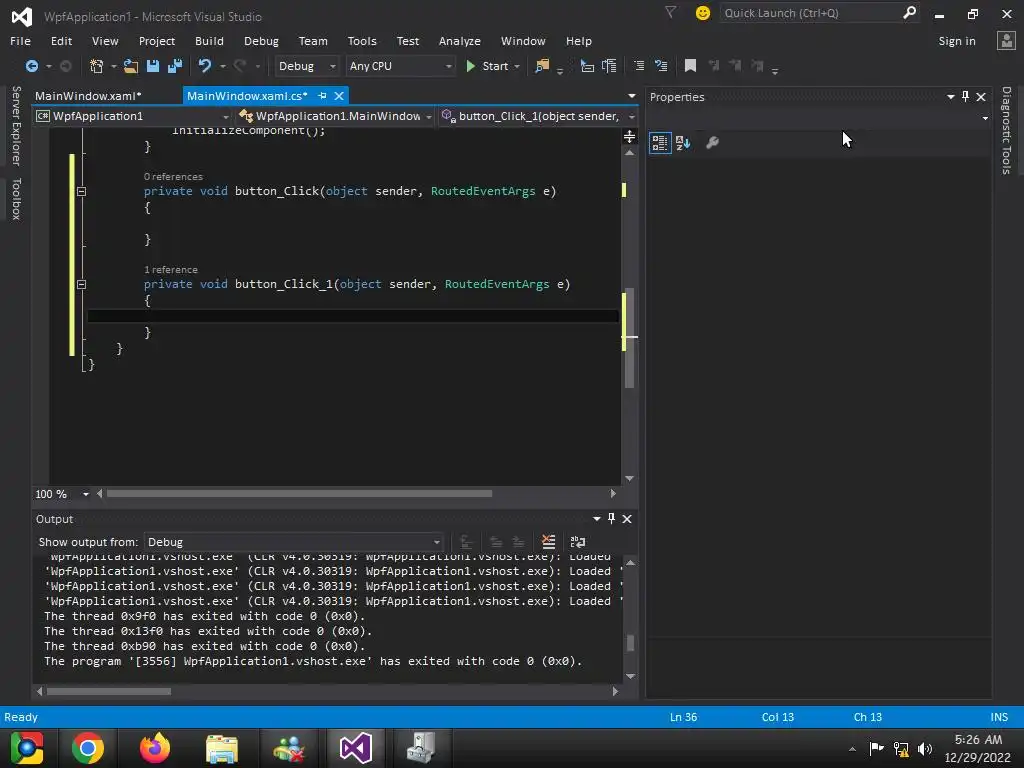The width and height of the screenshot is (1024, 768).
Task: Undo the last edit with the Undo icon
Action: (204, 66)
